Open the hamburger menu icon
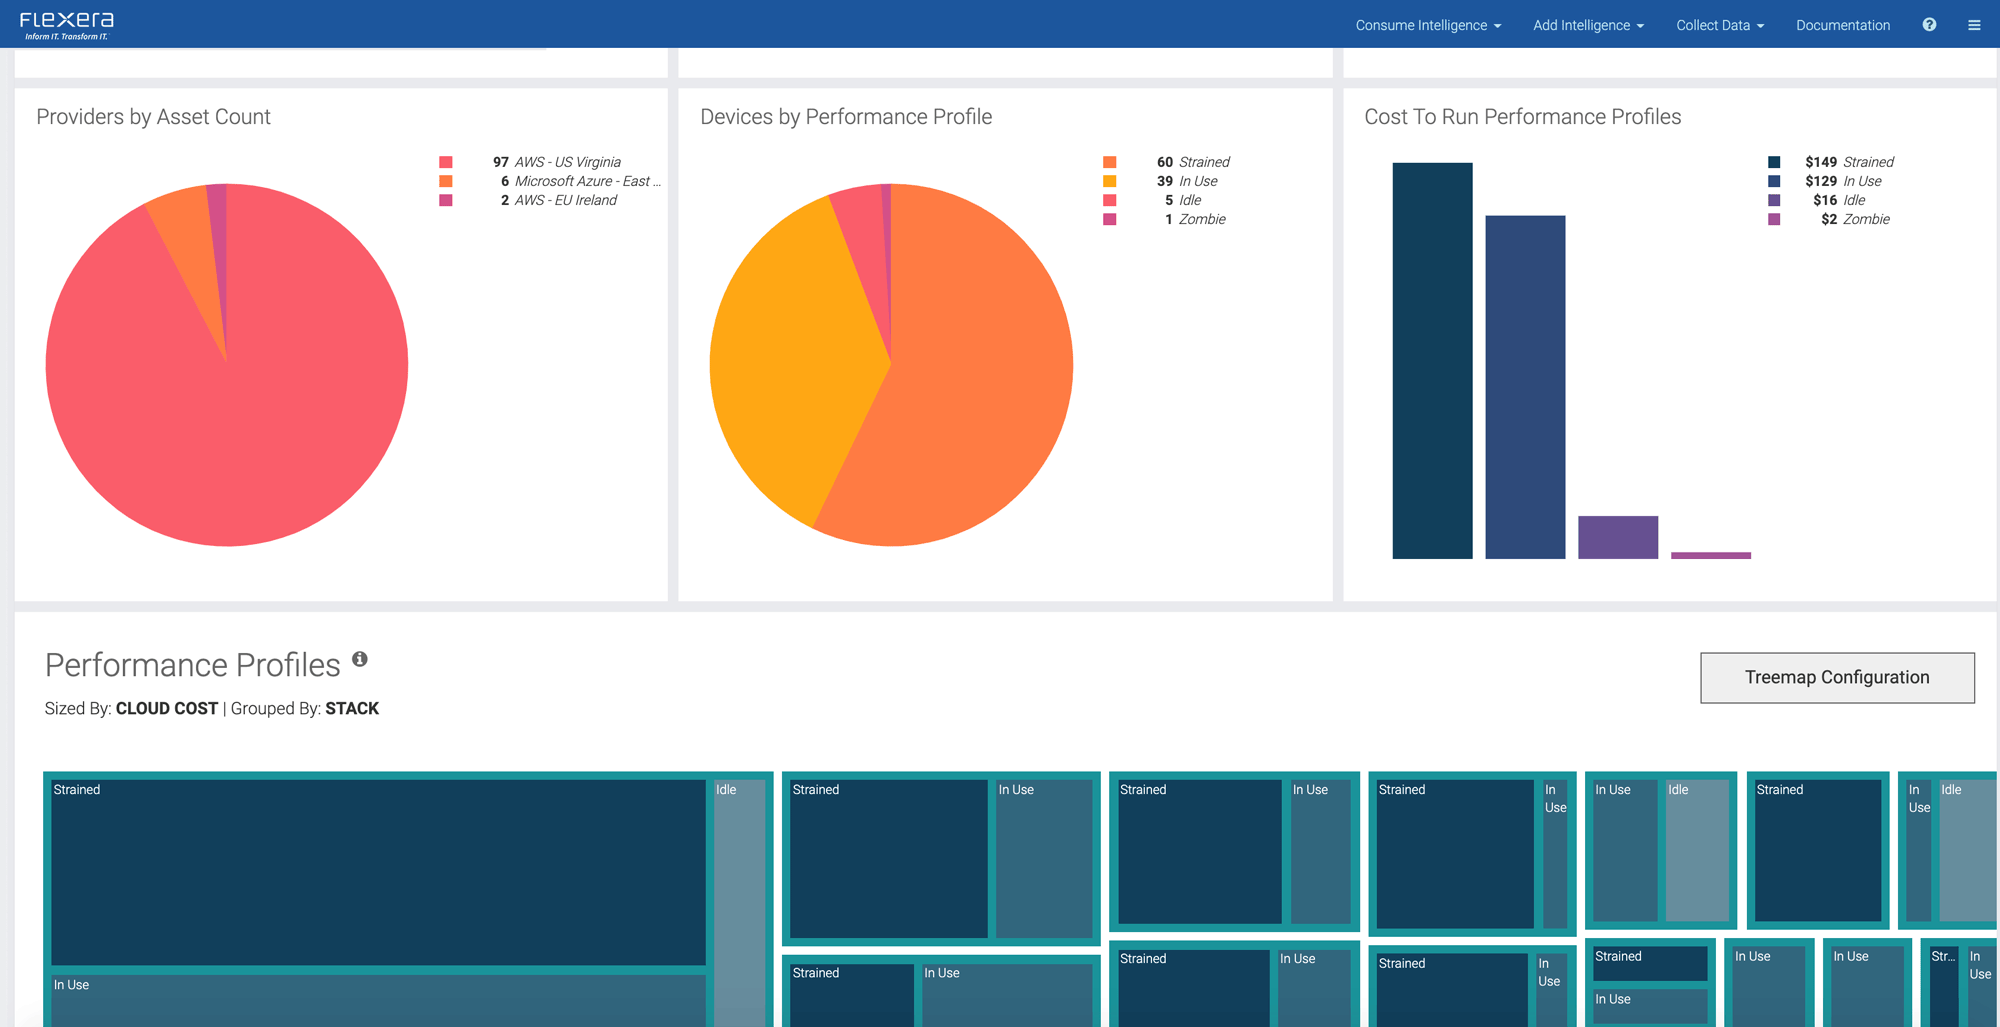The width and height of the screenshot is (2000, 1027). coord(1974,25)
